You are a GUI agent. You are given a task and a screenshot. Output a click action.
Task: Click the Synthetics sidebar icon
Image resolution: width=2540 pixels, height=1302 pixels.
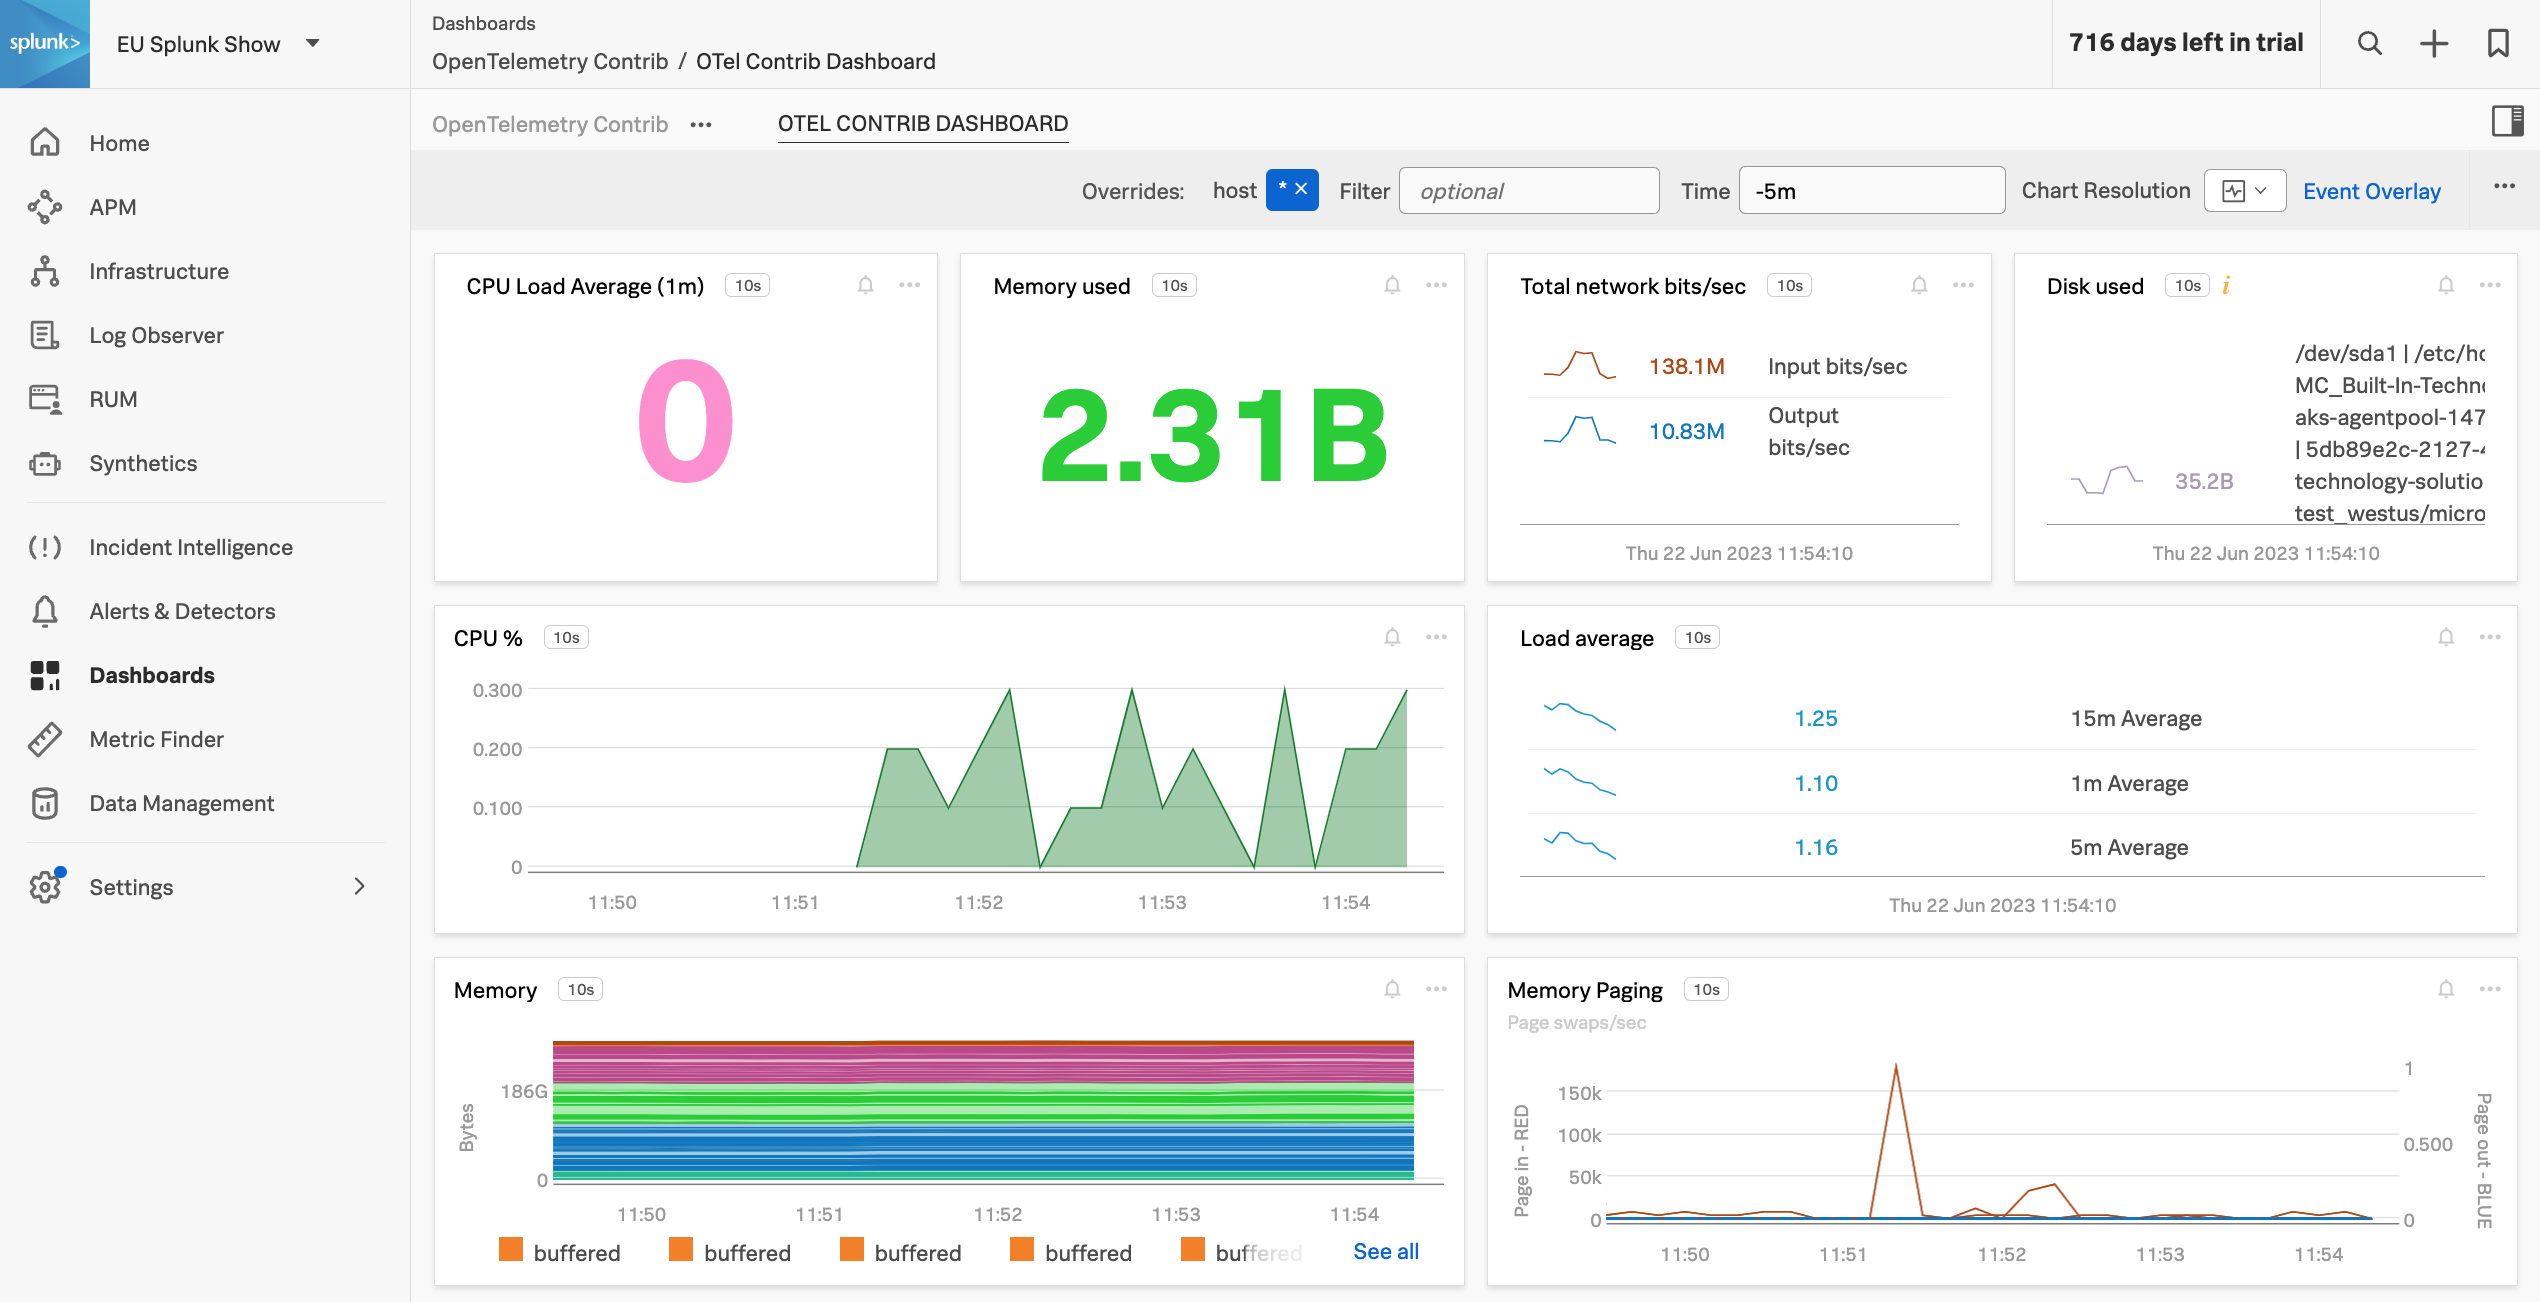(45, 463)
